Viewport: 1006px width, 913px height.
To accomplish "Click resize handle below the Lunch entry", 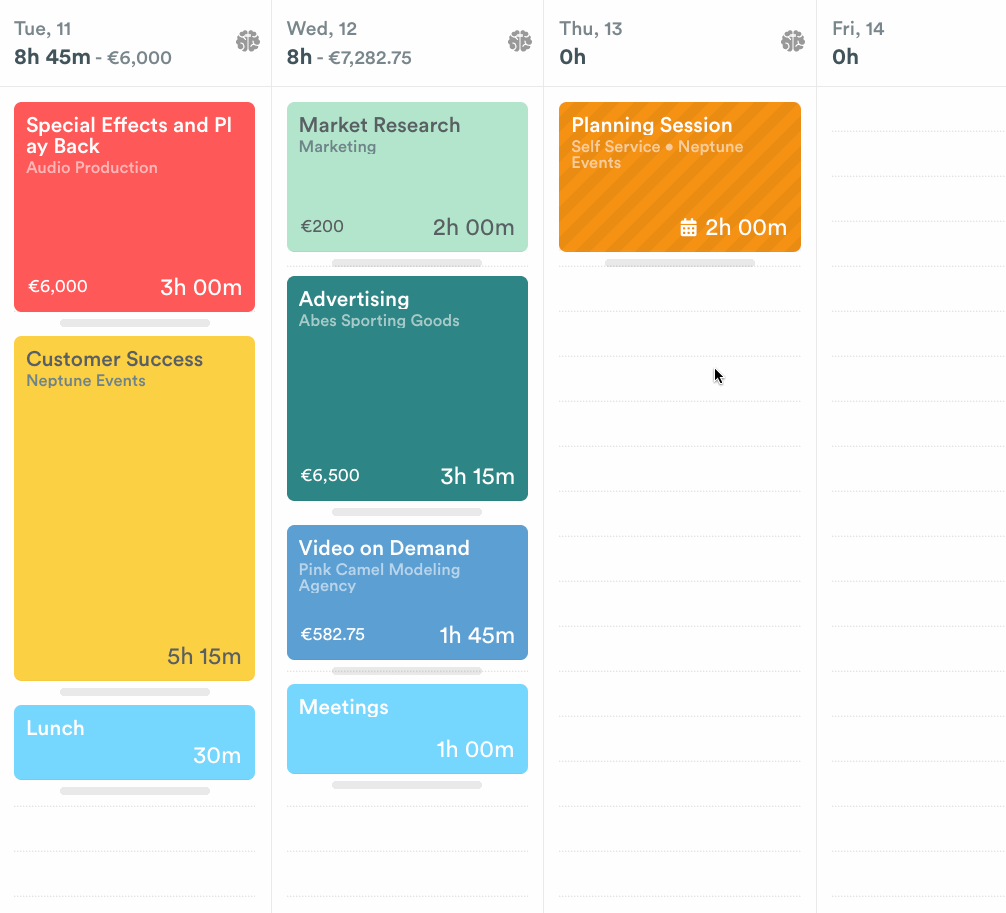I will (x=135, y=791).
